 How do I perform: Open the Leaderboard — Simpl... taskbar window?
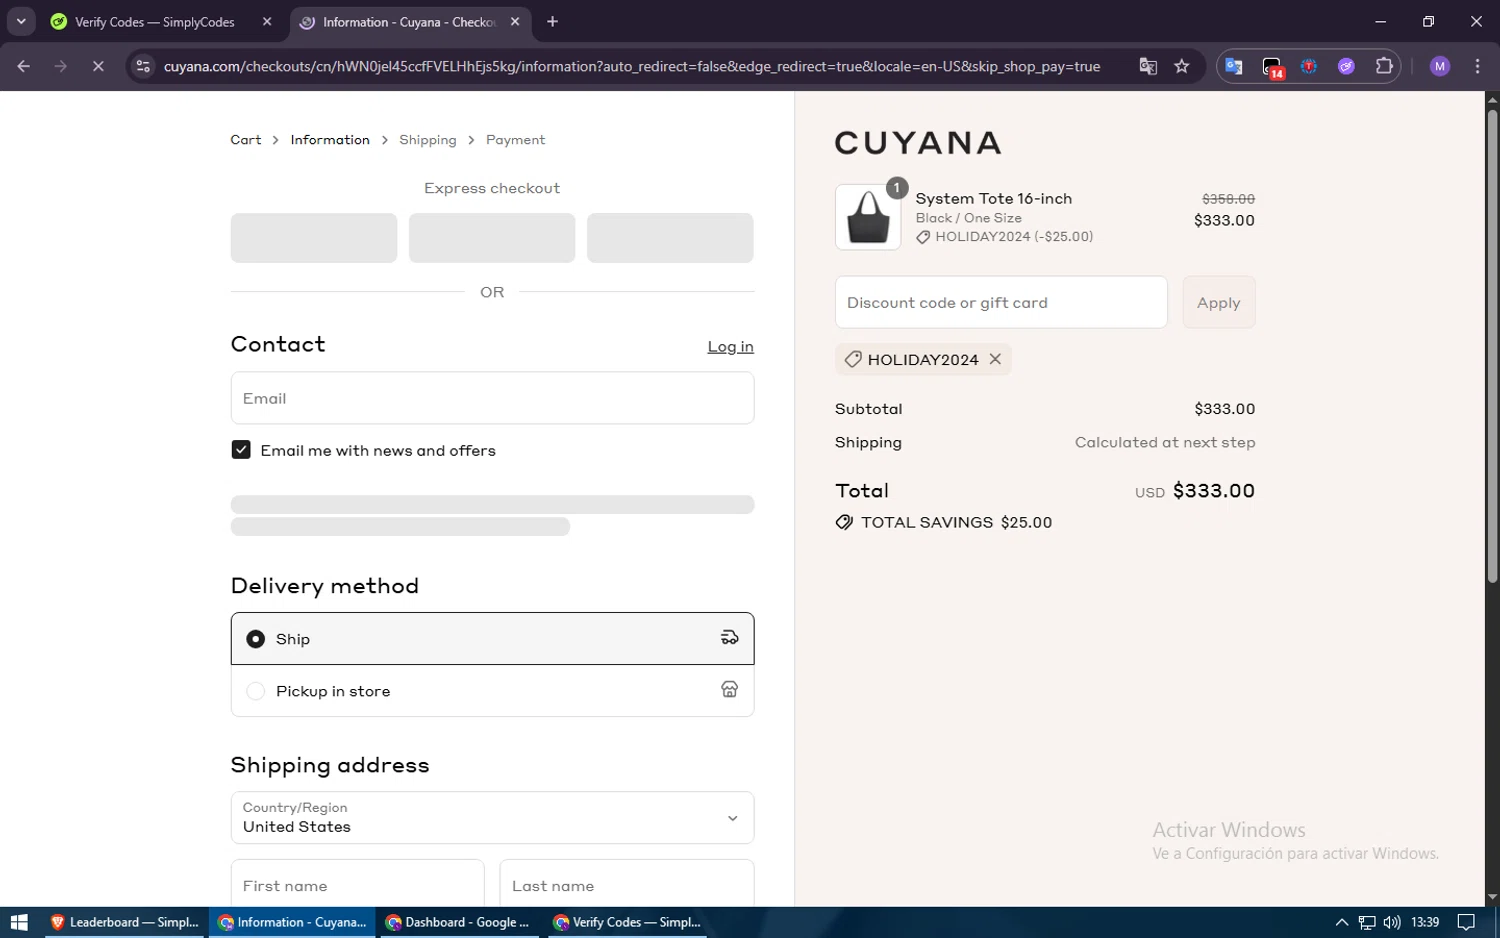[125, 922]
